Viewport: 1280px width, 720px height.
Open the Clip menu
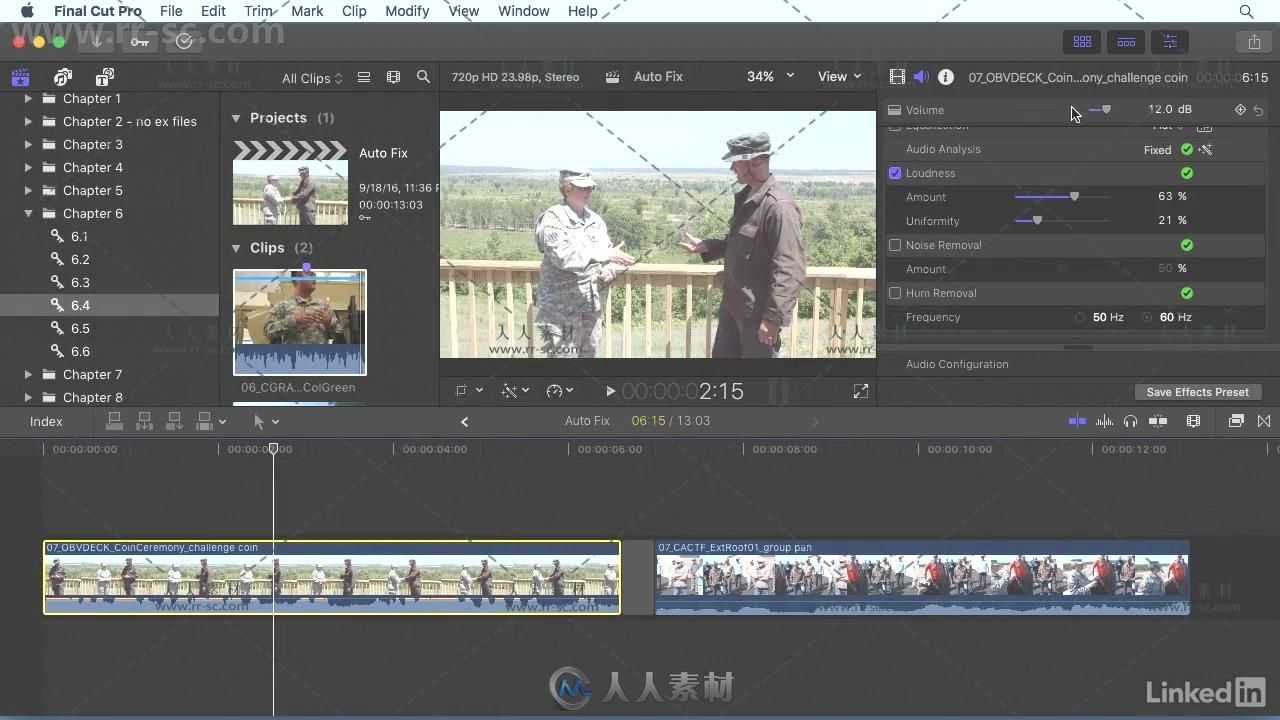354,11
